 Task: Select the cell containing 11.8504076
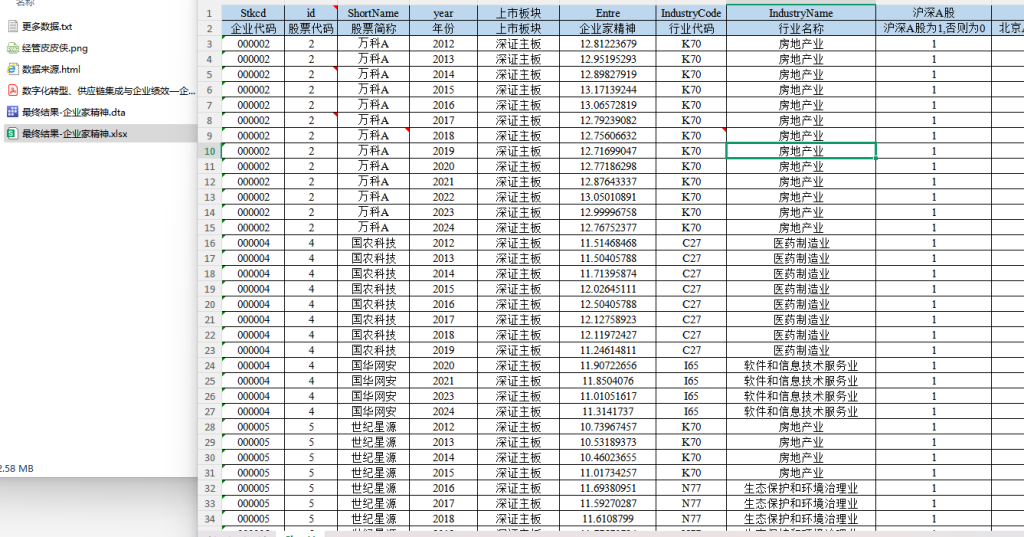608,381
